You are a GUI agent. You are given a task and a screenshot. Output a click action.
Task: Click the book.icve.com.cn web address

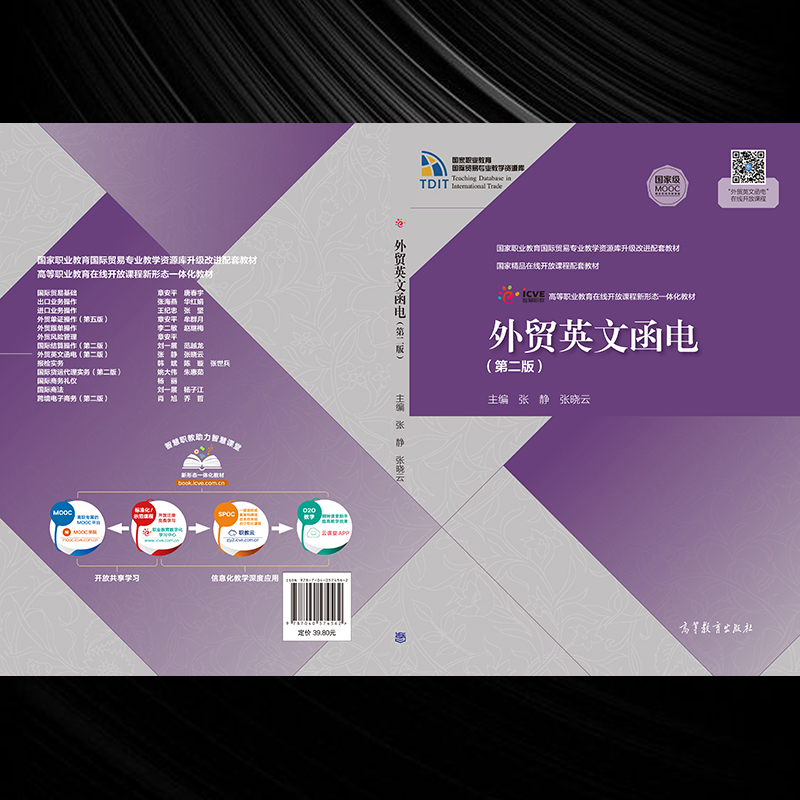click(x=203, y=482)
